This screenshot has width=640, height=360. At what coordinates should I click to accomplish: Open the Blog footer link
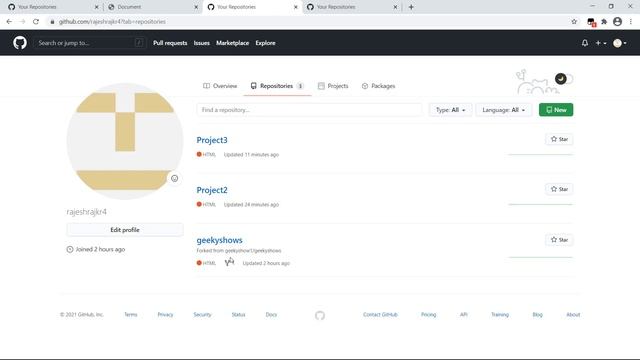[538, 314]
